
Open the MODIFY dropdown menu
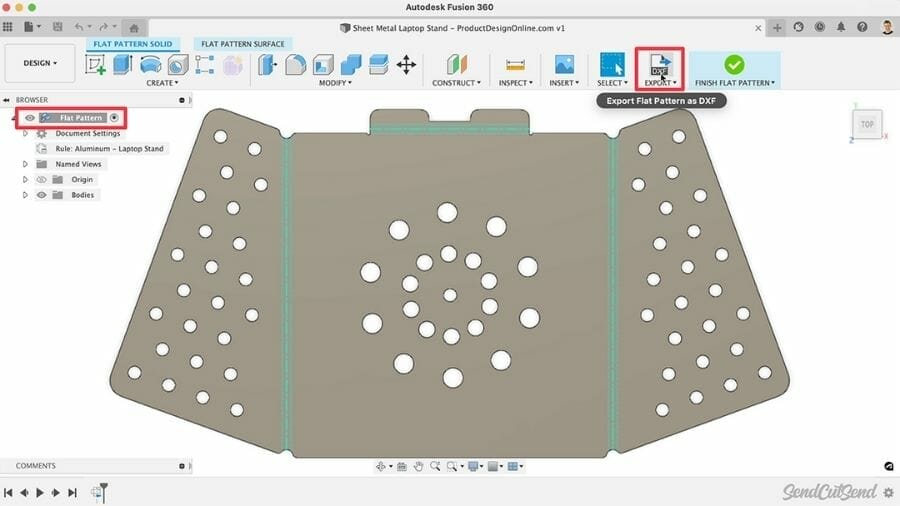pos(335,83)
